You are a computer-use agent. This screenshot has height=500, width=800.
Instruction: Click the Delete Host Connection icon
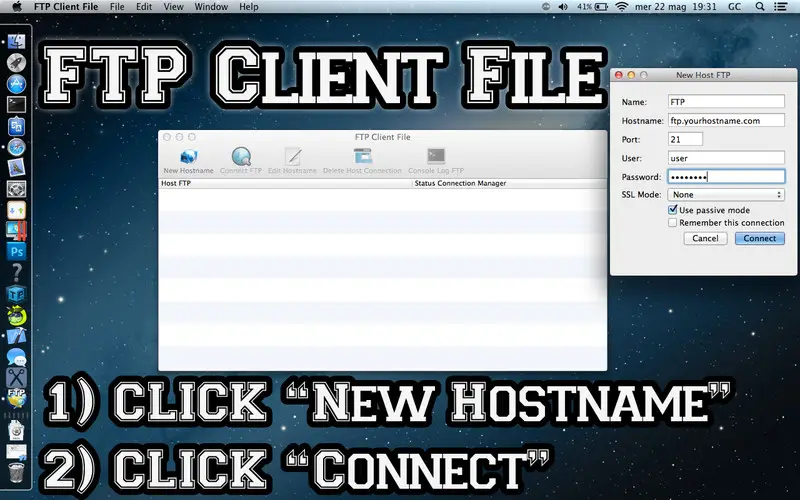(363, 156)
